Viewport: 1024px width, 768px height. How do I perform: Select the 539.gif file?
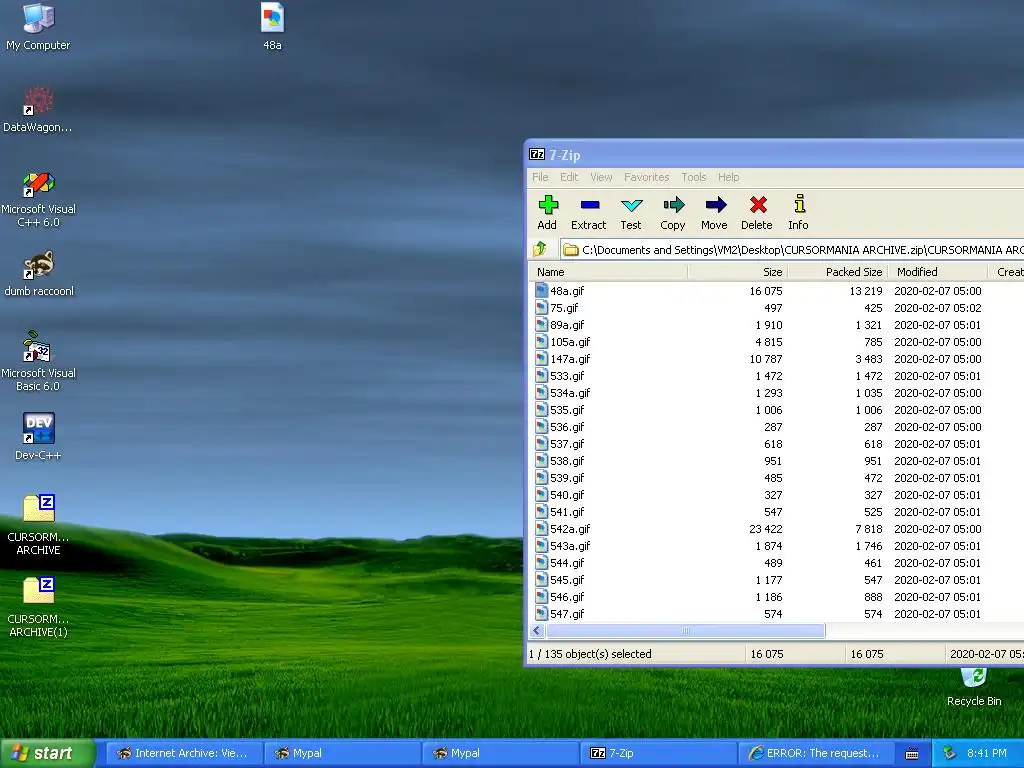point(567,477)
